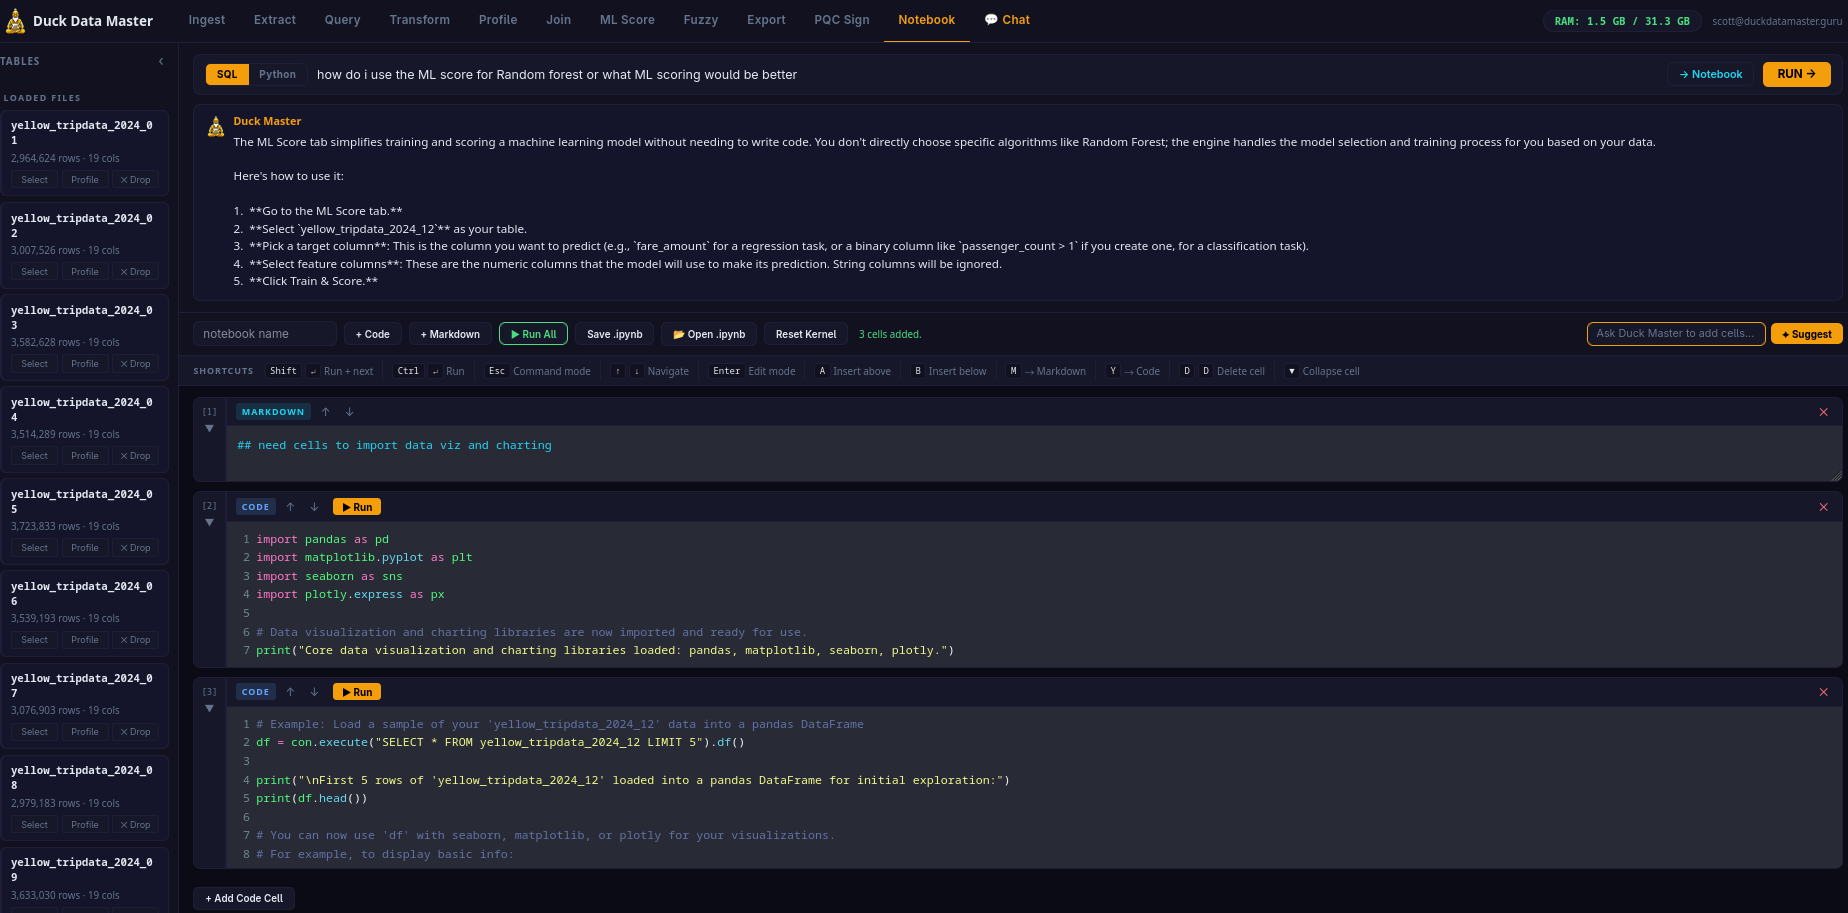
Task: Move code cell 2 up with arrow
Action: click(x=290, y=507)
